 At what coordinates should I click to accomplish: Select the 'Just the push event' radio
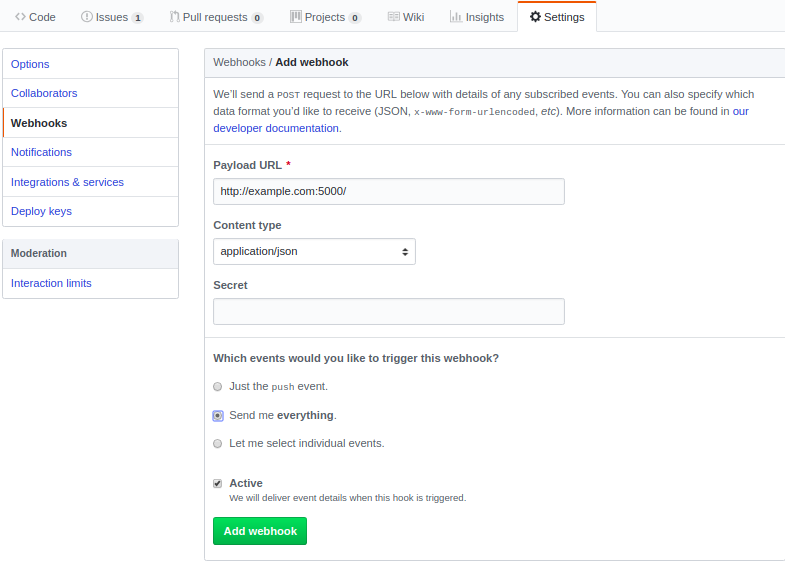(x=218, y=386)
